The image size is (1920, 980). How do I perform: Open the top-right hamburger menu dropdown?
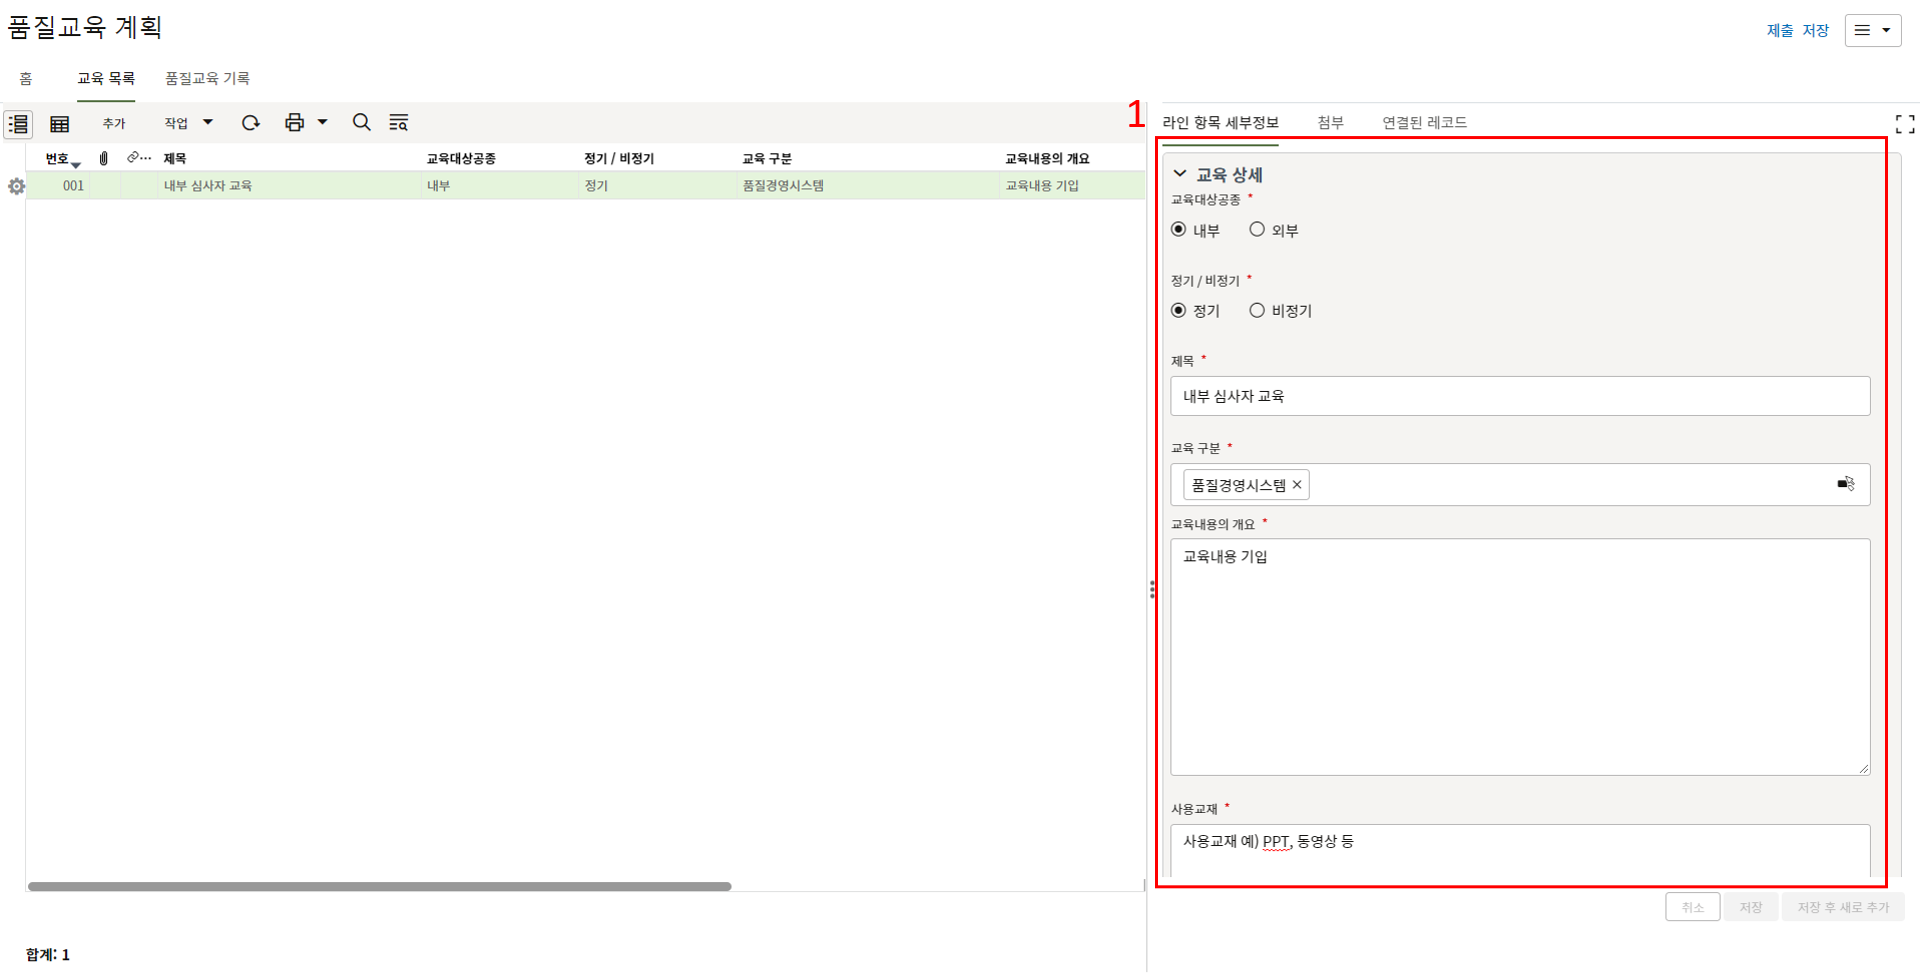1872,30
